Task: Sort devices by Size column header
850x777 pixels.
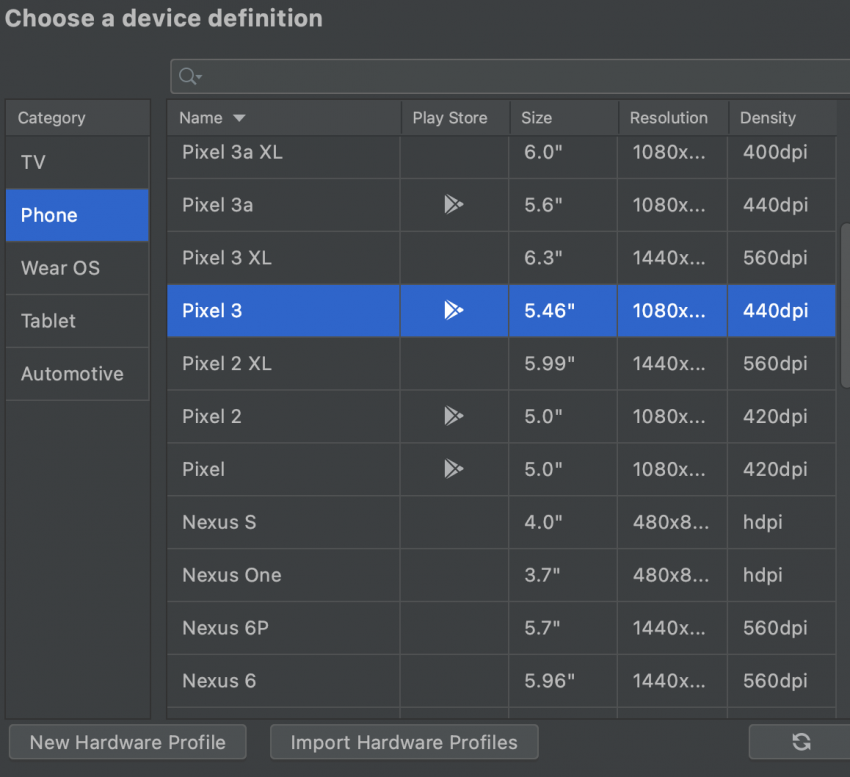Action: coord(537,118)
